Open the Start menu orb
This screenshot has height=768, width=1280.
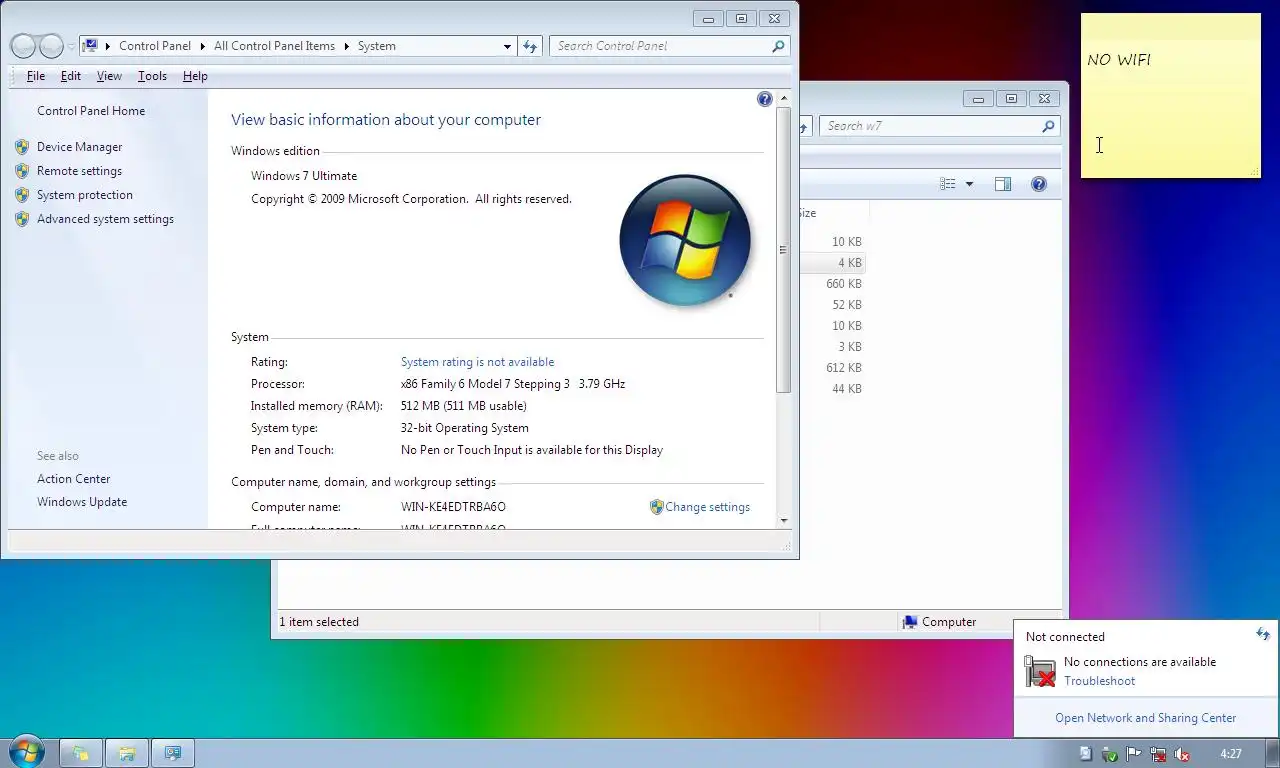click(x=26, y=752)
